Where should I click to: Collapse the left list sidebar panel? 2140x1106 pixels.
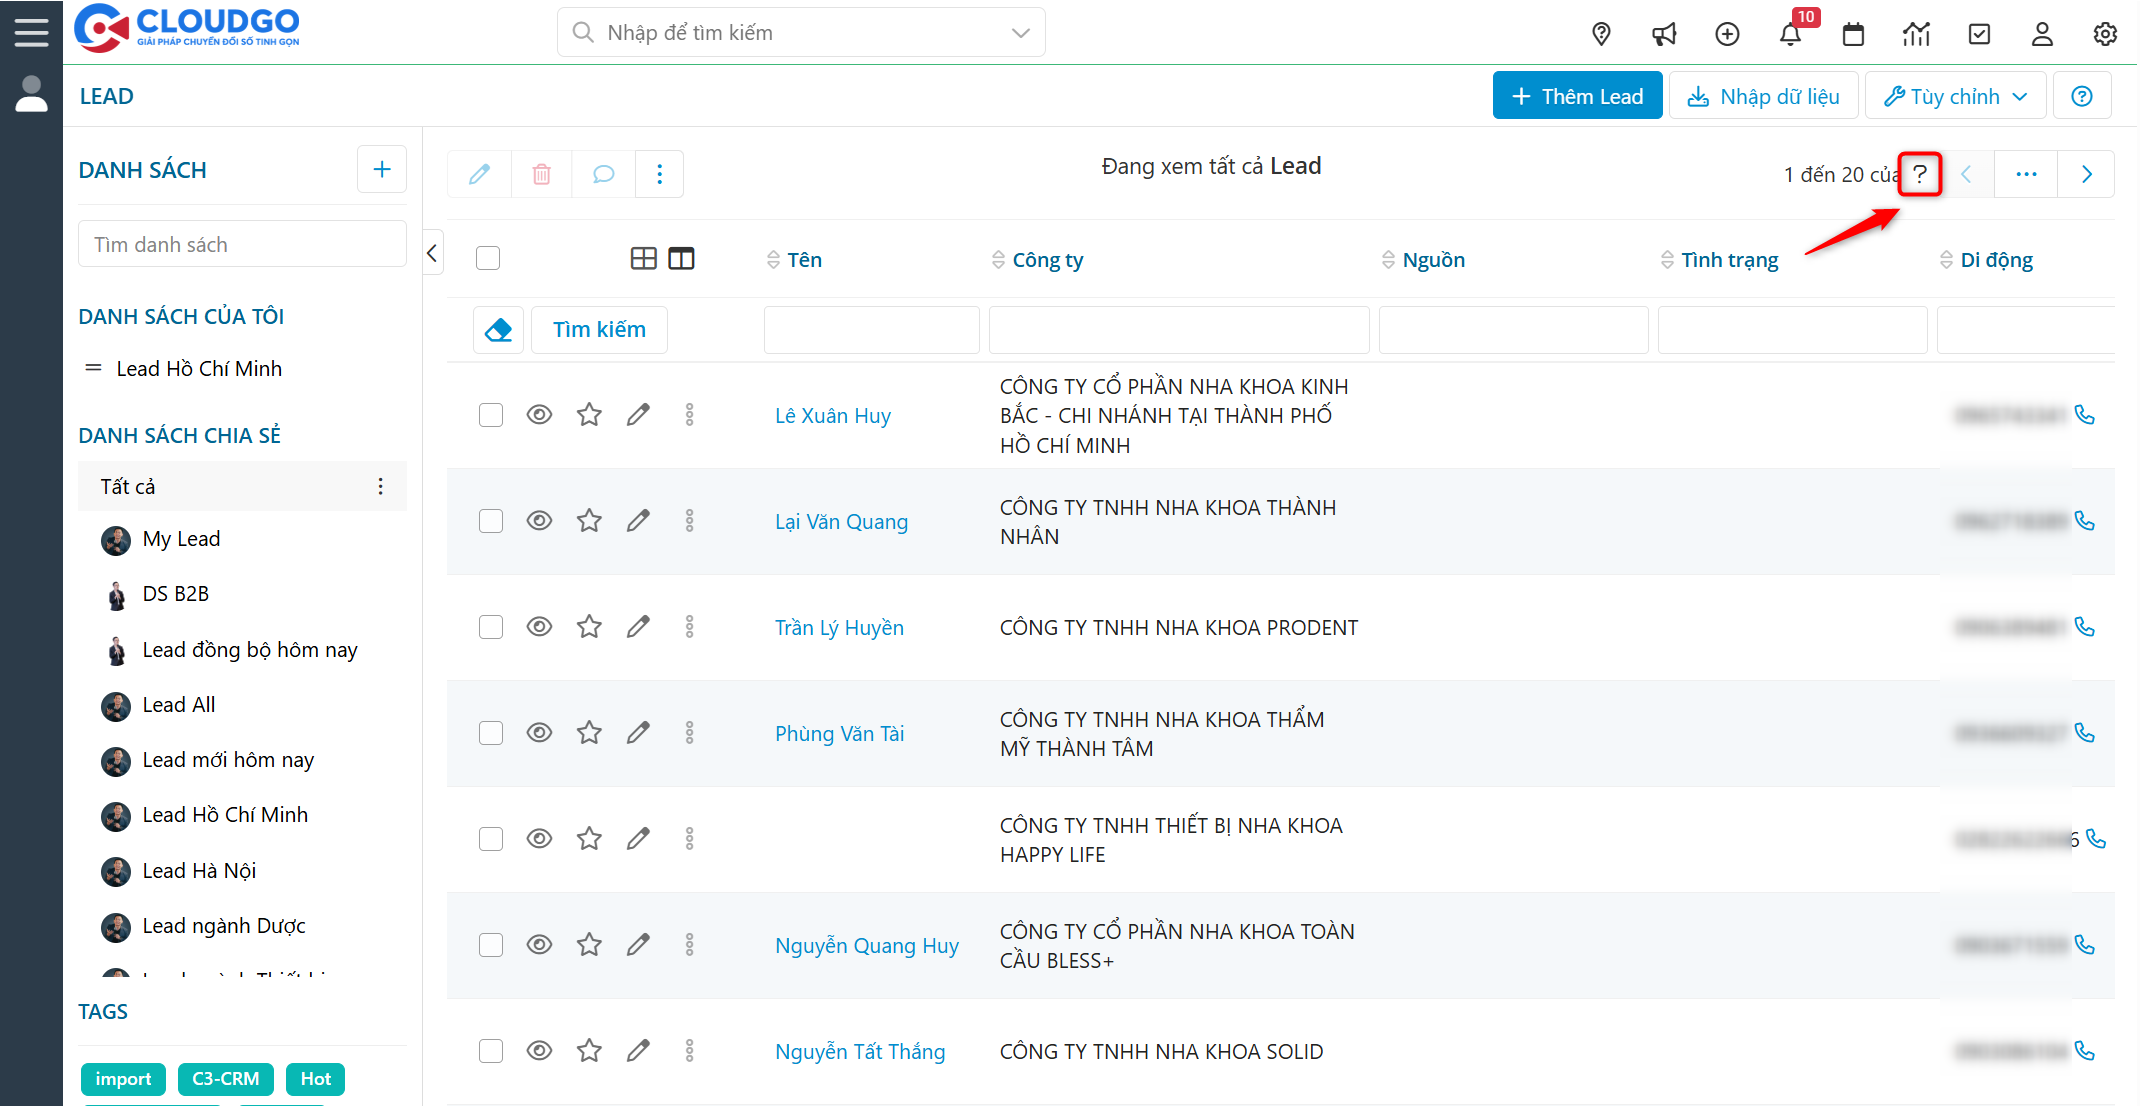(x=432, y=253)
